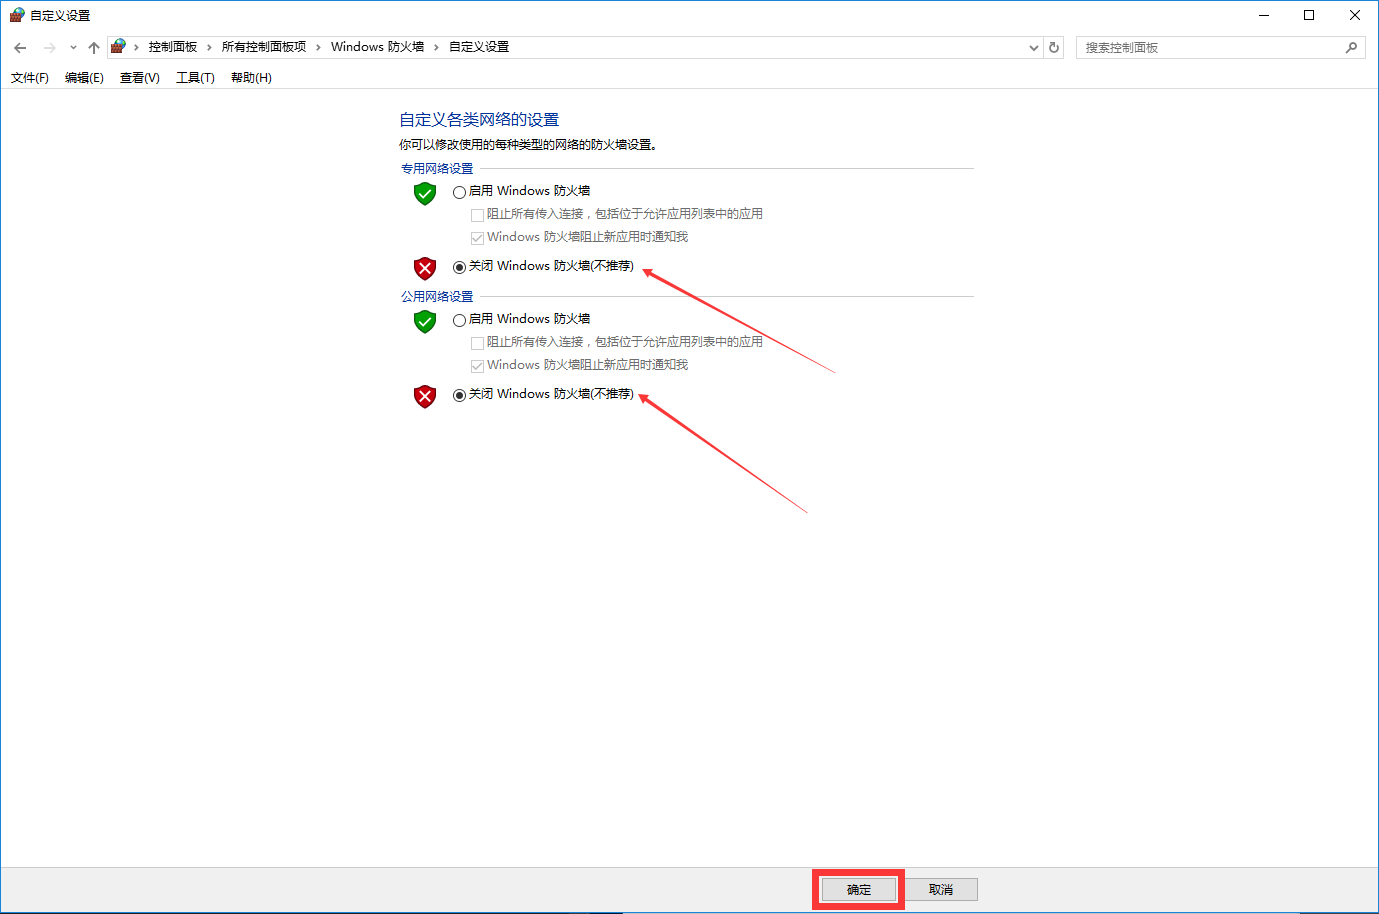Confirm settings with 确定 button
Viewport: 1379px width, 914px height.
point(859,889)
